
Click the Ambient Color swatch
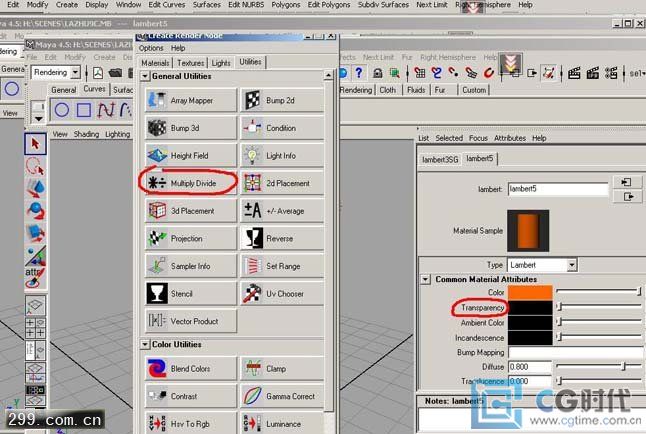click(530, 322)
